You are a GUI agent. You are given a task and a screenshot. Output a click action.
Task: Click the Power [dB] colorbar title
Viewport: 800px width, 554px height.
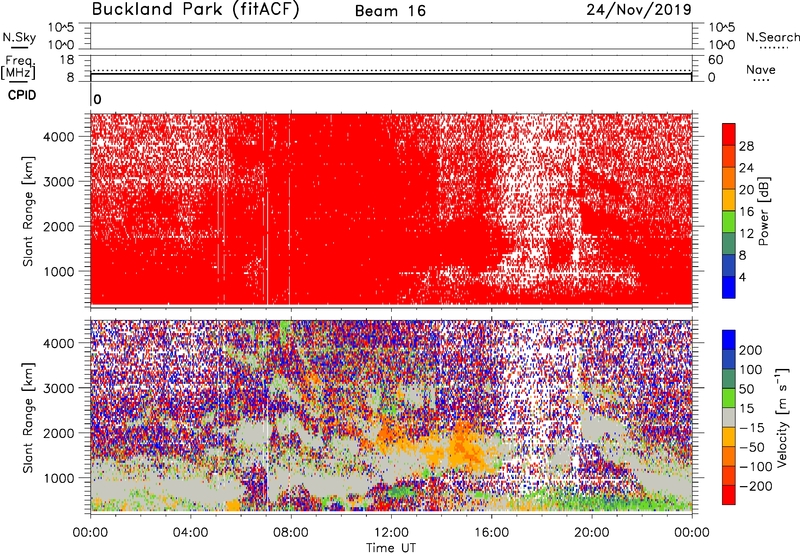[x=764, y=211]
